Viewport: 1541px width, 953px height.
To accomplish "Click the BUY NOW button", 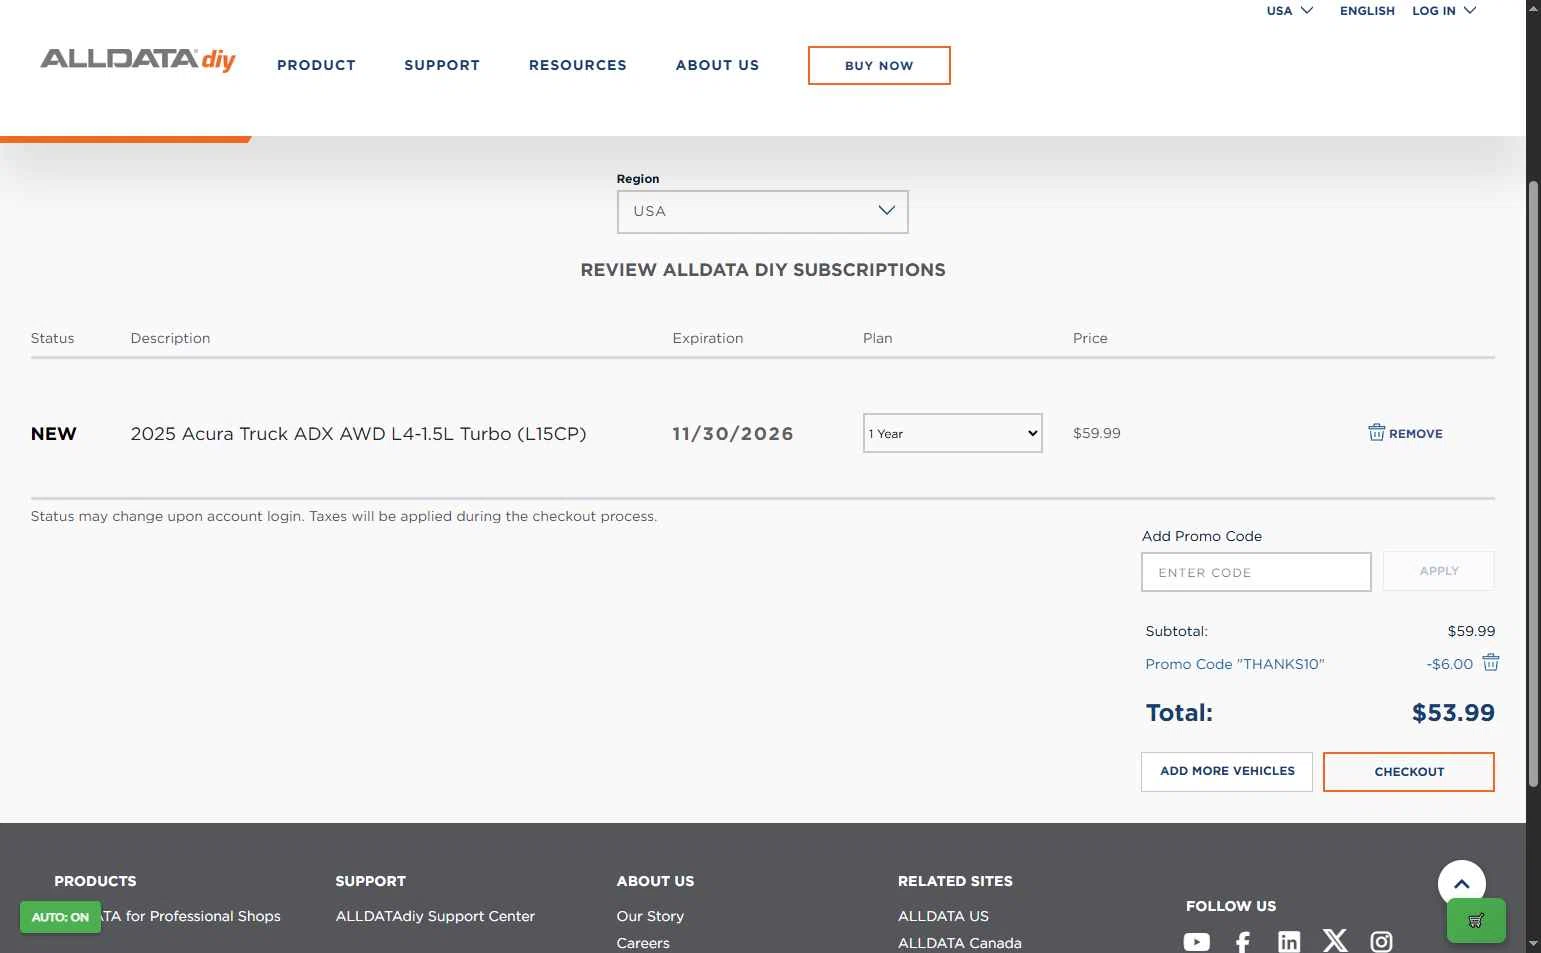I will click(879, 65).
